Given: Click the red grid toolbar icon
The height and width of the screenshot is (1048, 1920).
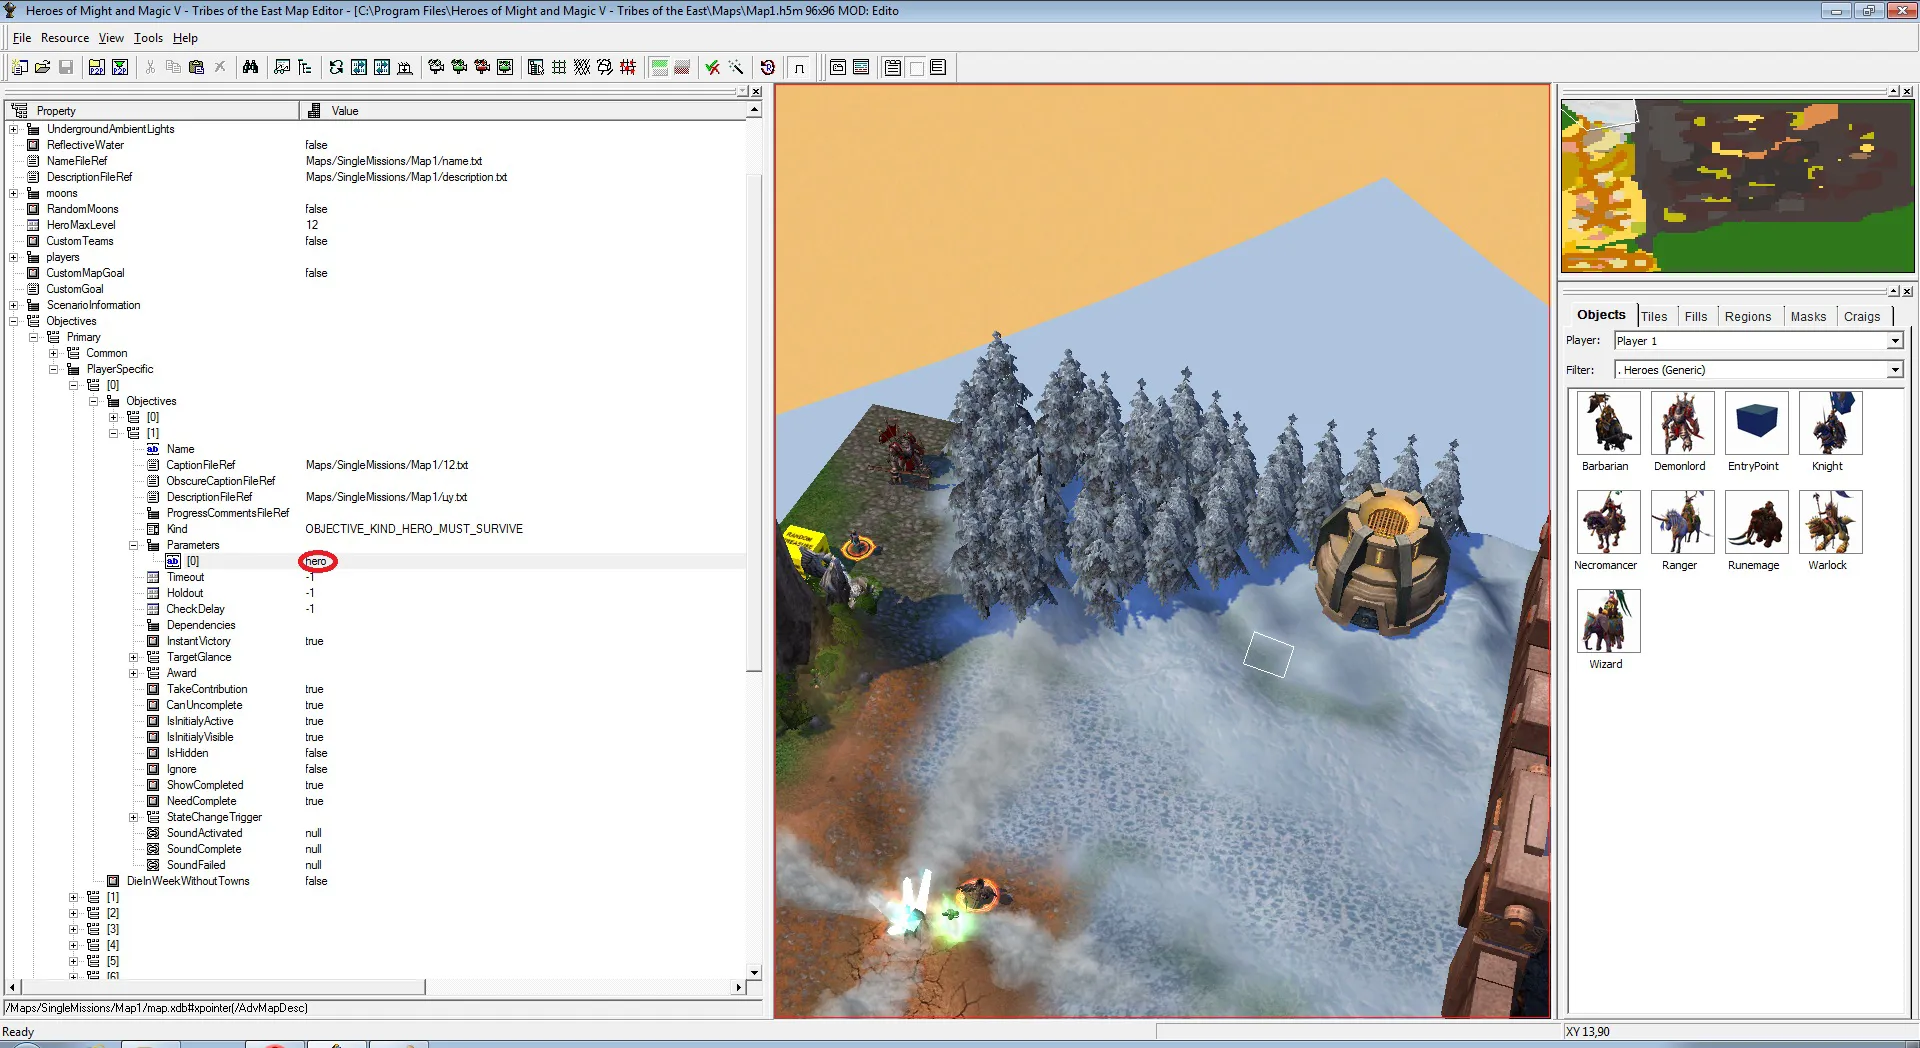Looking at the screenshot, I should (628, 67).
